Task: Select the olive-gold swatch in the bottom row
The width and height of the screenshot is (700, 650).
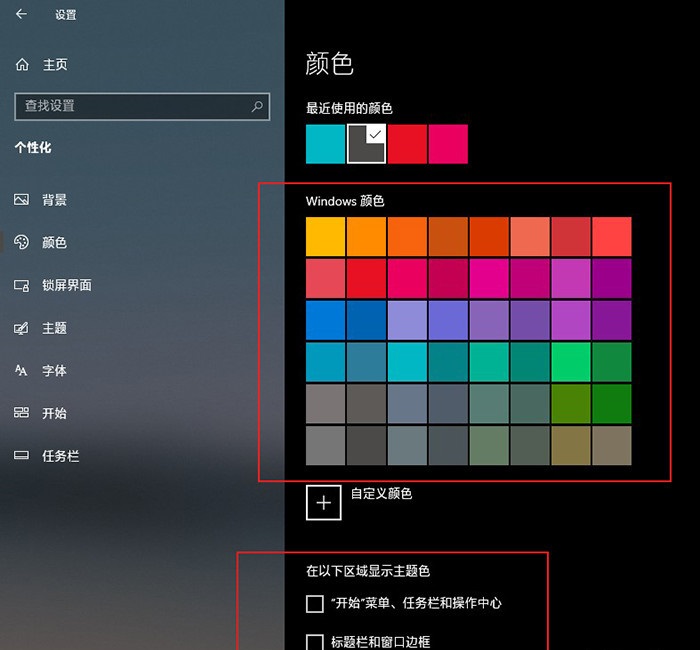Action: 571,446
